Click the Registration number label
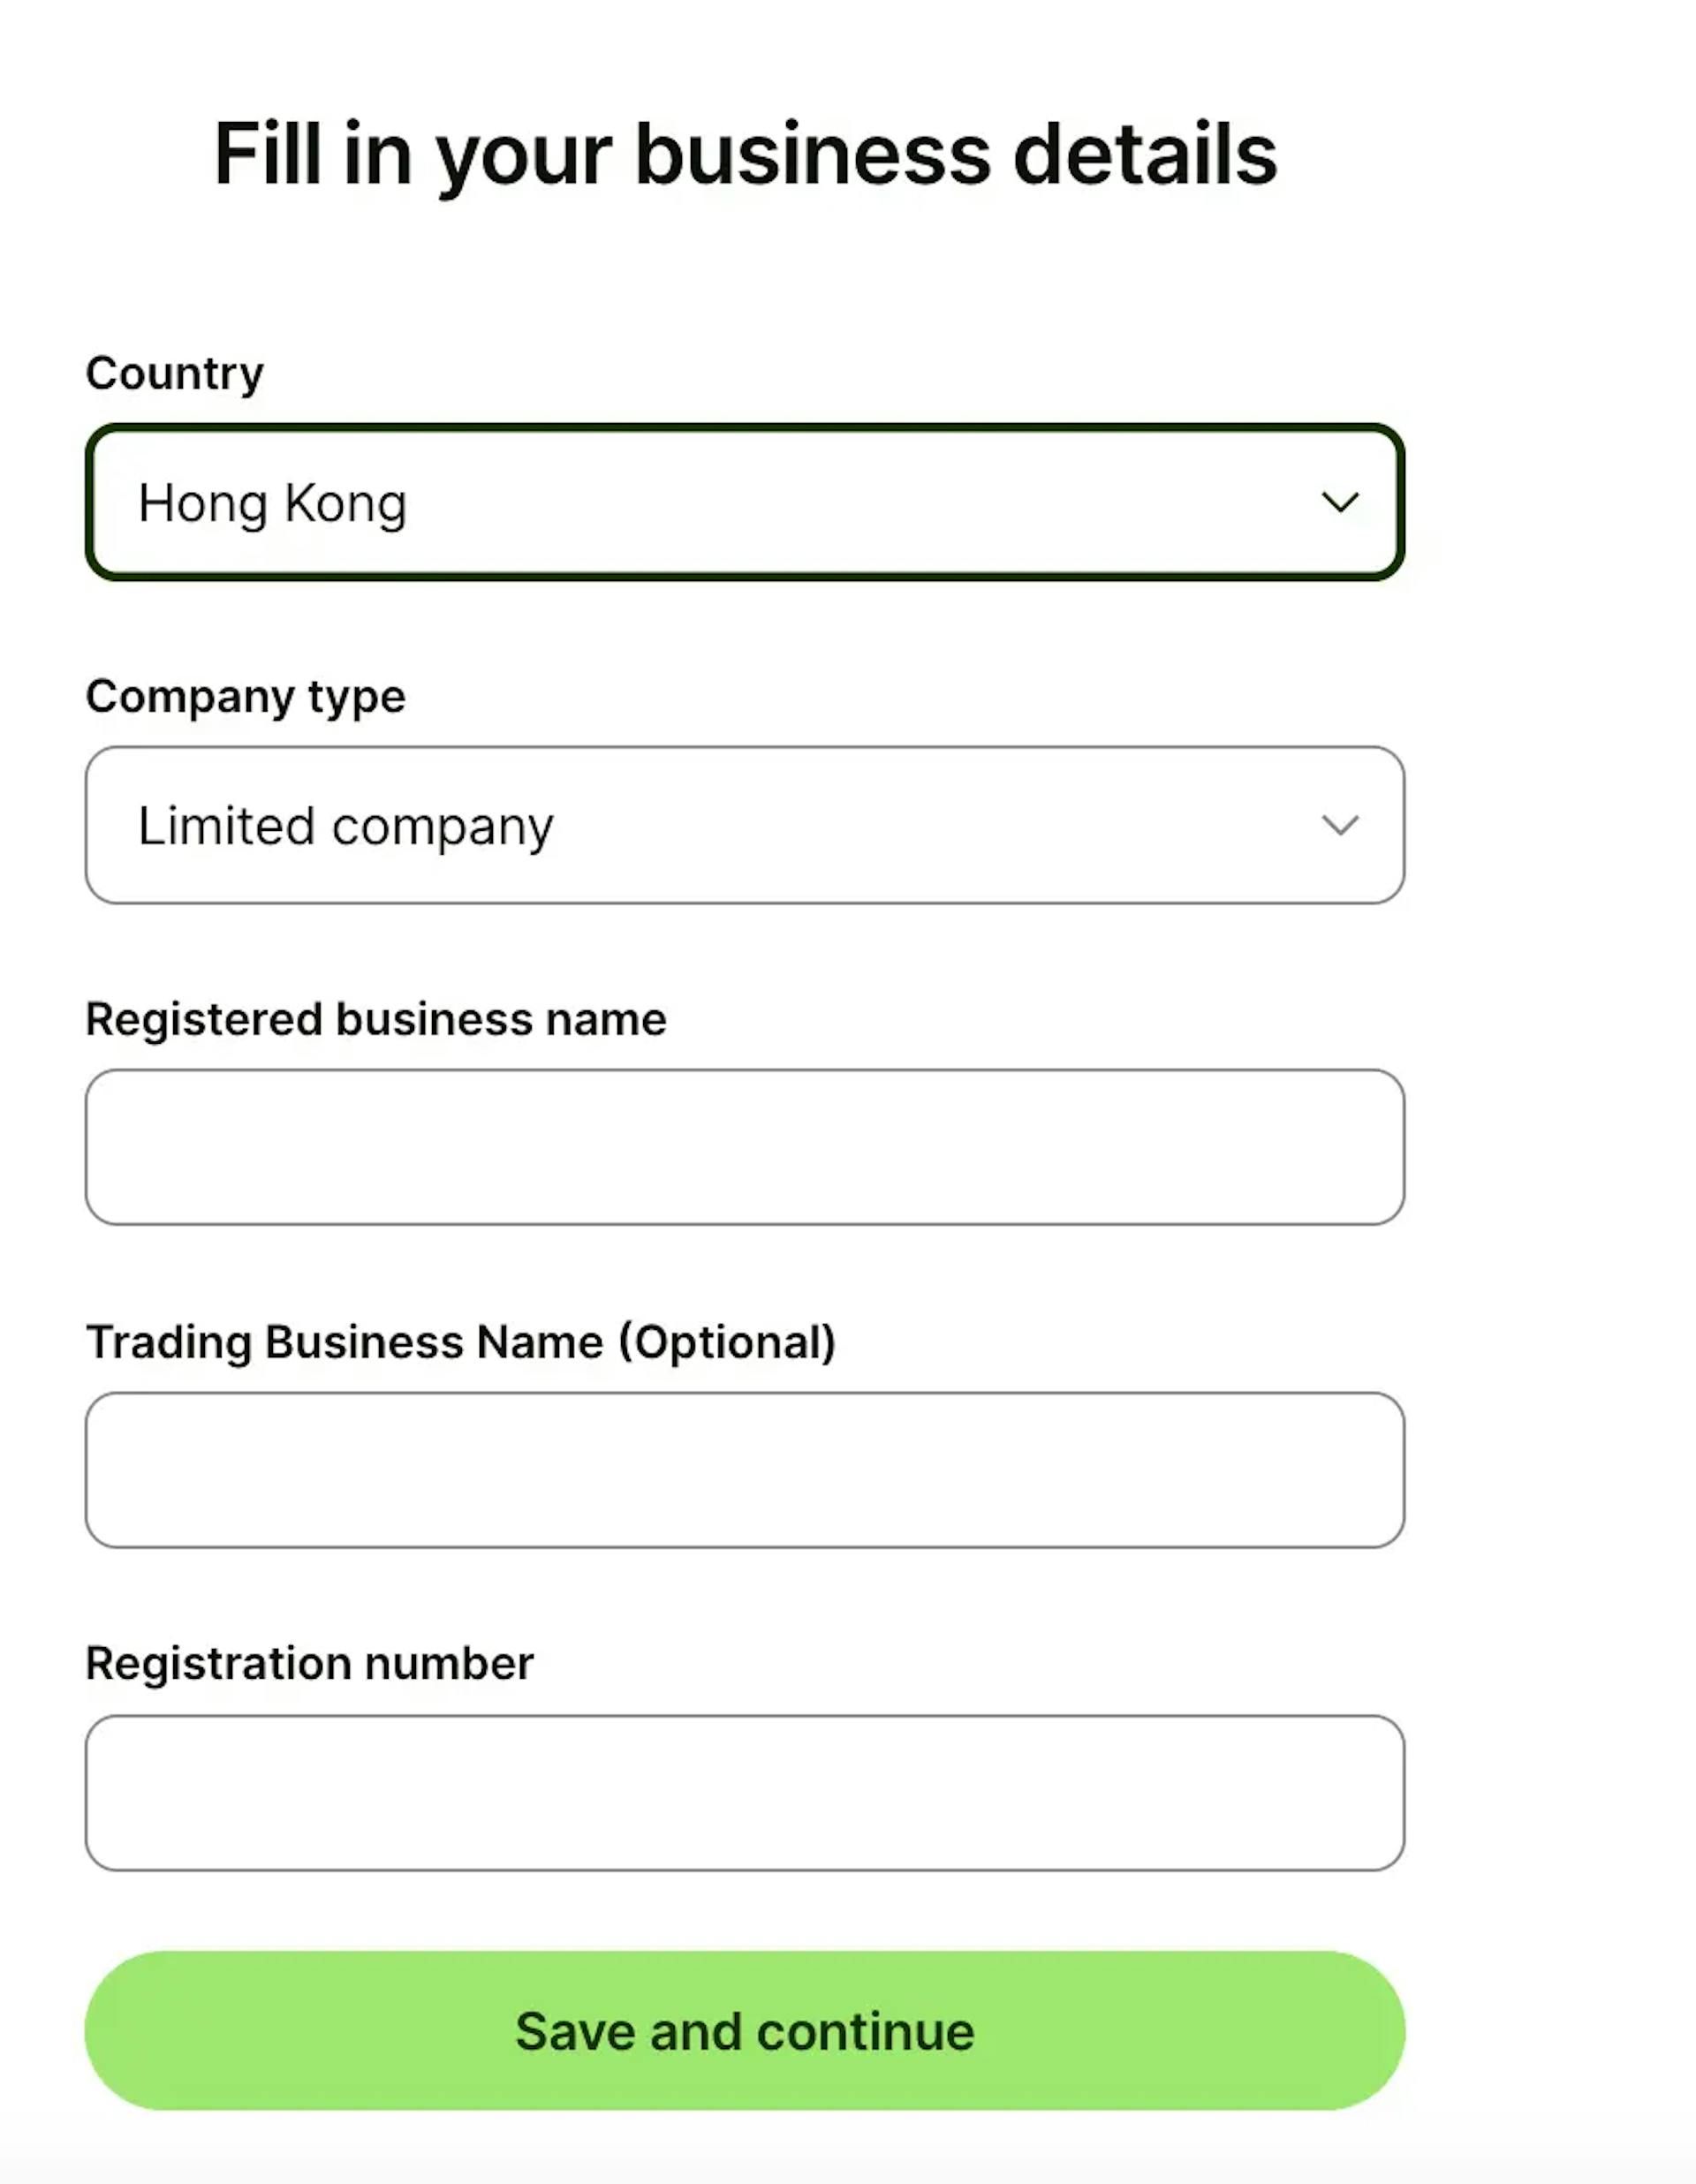Screen dimensions: 1696x2184 tap(310, 1662)
